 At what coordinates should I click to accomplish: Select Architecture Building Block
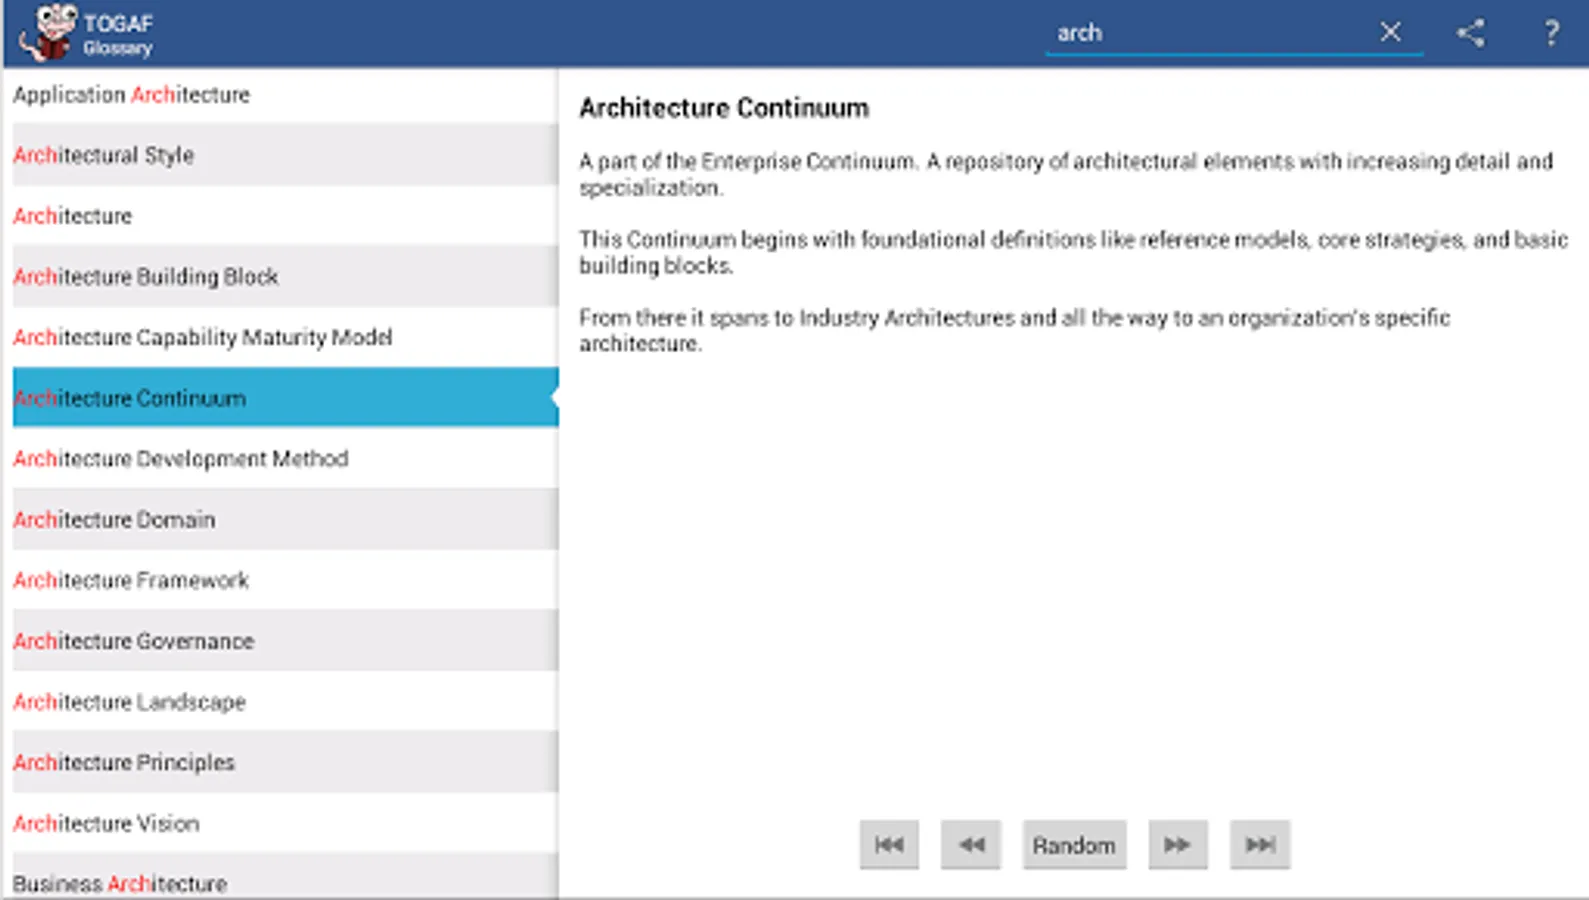click(285, 277)
